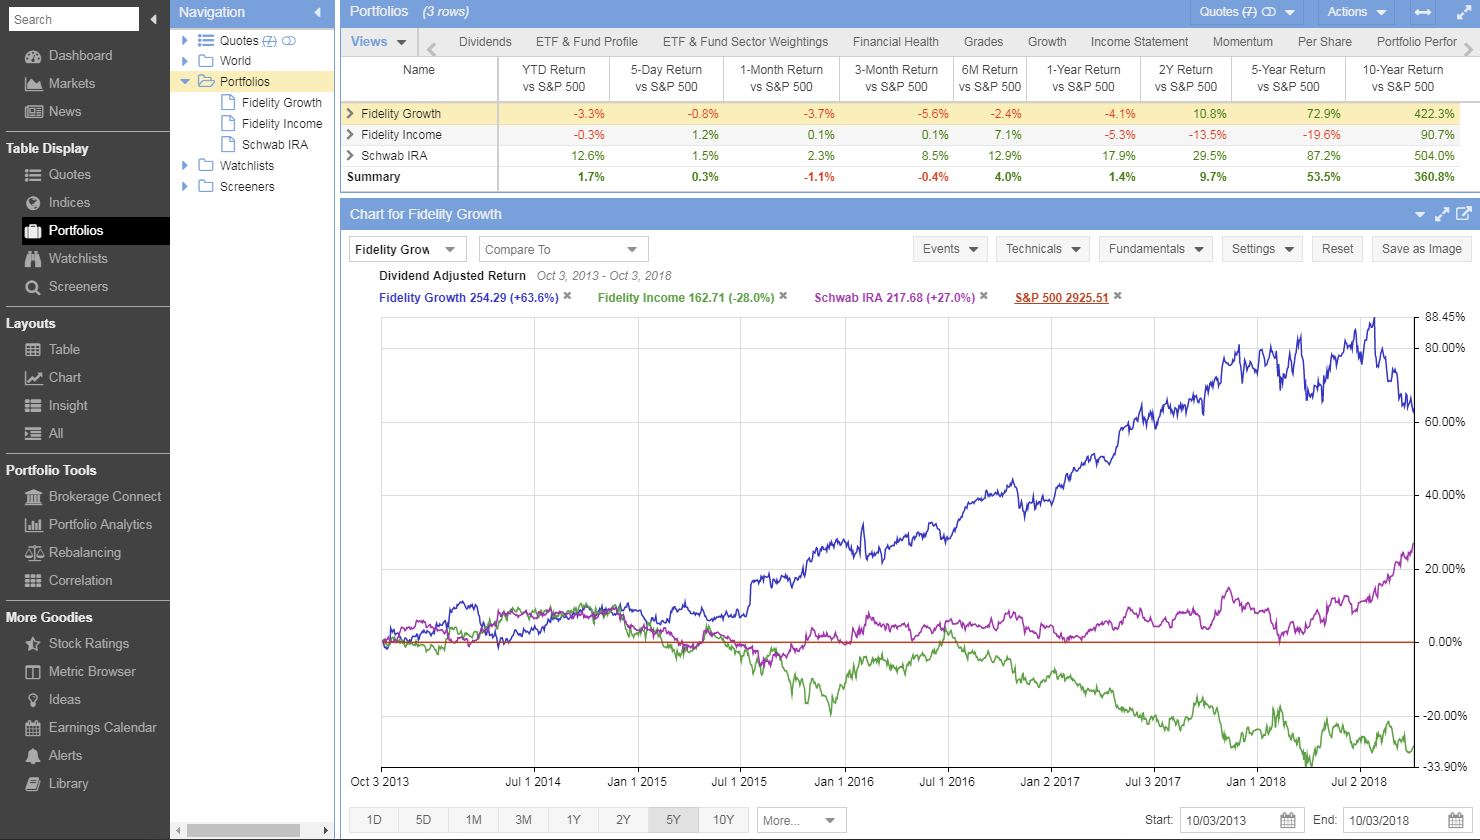This screenshot has width=1480, height=840.
Task: Switch to the Financial Health tab
Action: click(896, 42)
